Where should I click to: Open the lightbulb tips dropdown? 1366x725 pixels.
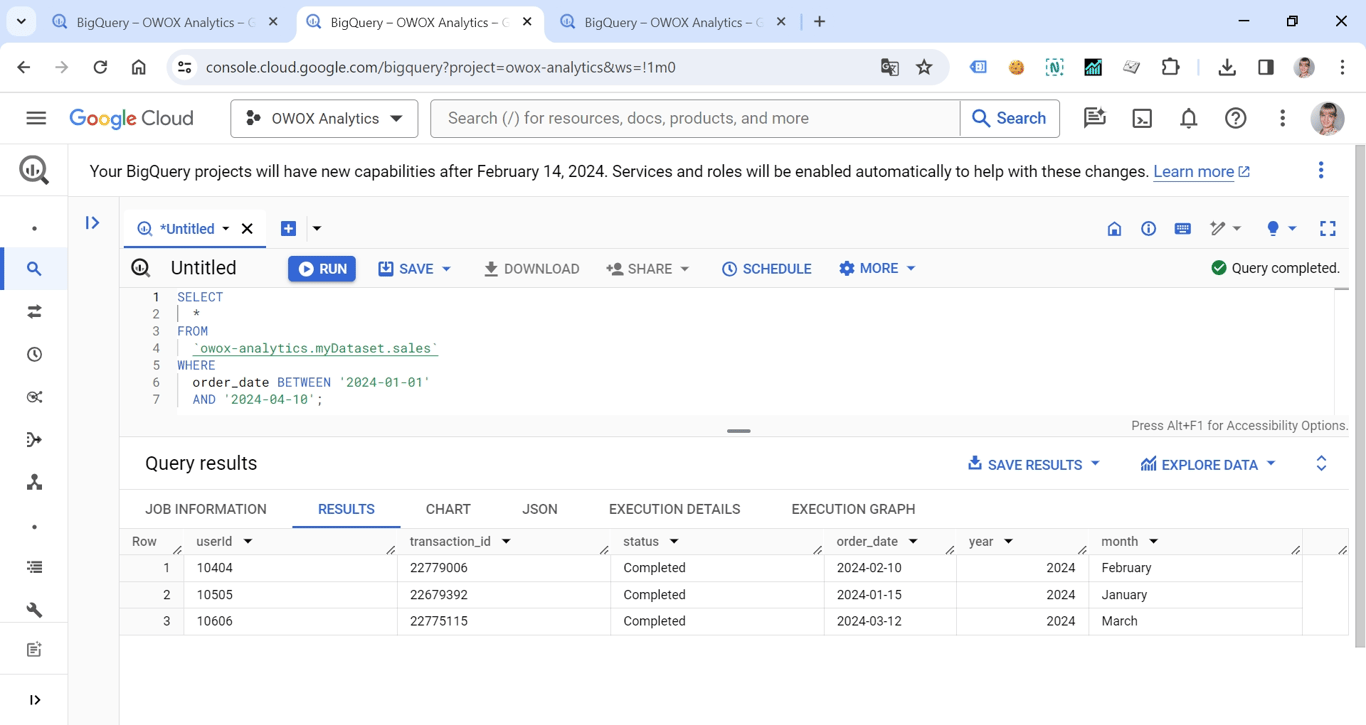coord(1281,229)
